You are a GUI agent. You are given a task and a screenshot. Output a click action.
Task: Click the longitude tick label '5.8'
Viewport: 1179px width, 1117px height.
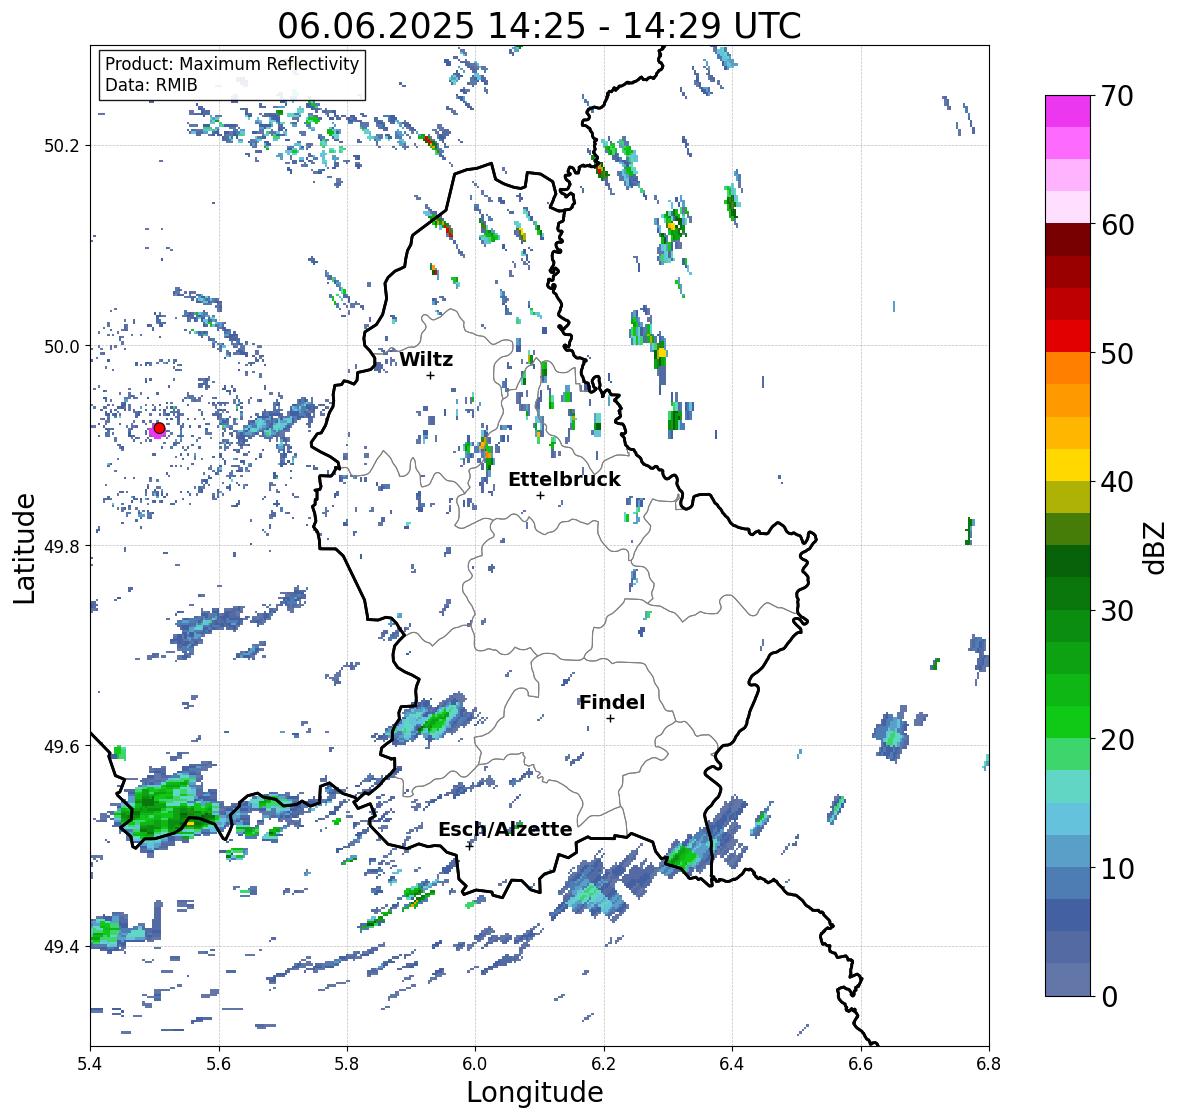[x=347, y=1064]
